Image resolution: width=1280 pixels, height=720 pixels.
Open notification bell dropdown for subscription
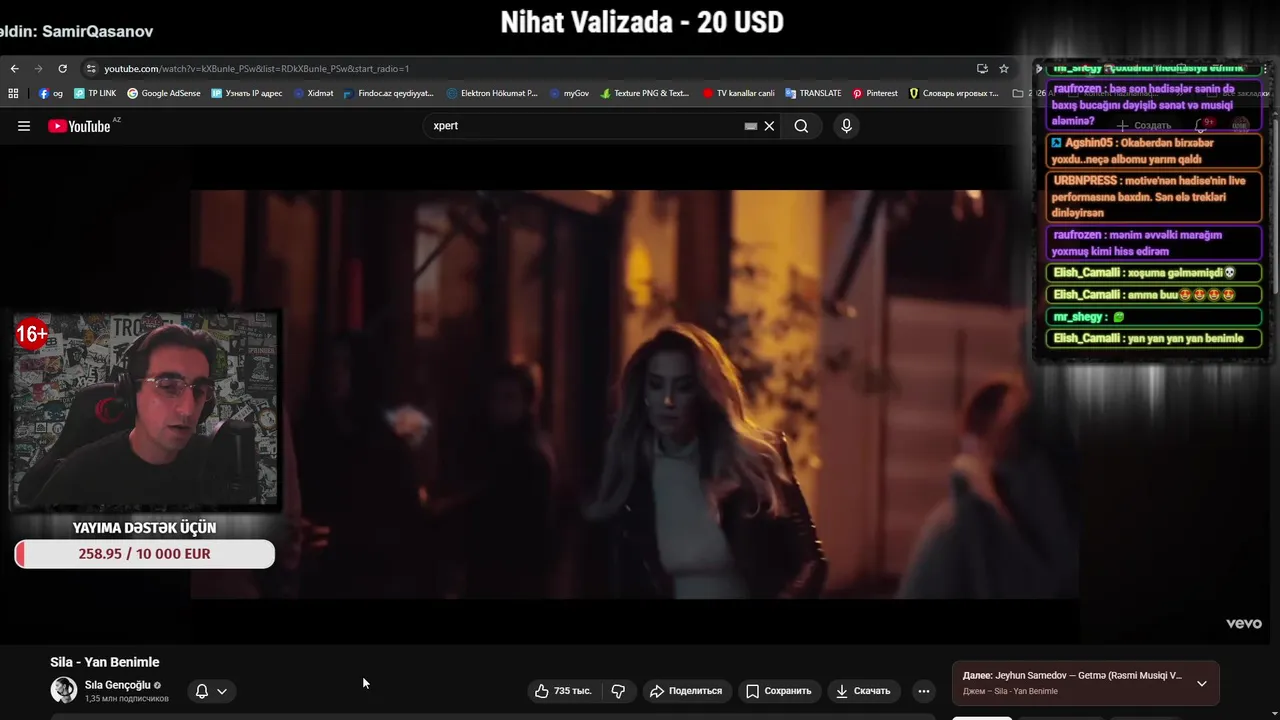pos(211,691)
